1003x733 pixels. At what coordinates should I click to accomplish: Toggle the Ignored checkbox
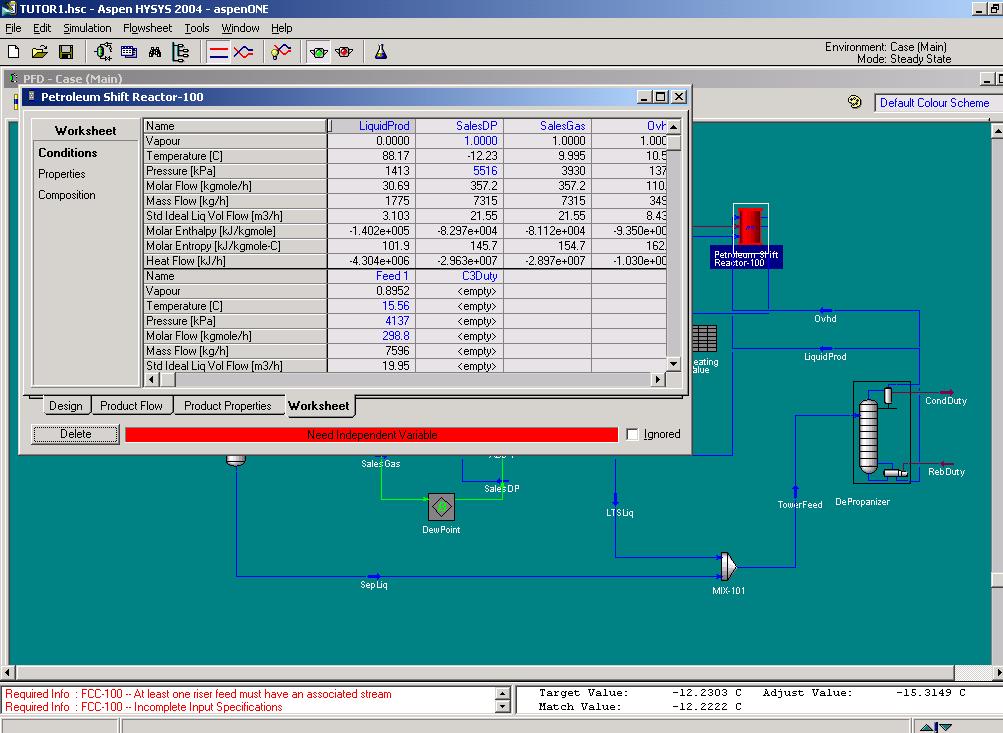633,434
